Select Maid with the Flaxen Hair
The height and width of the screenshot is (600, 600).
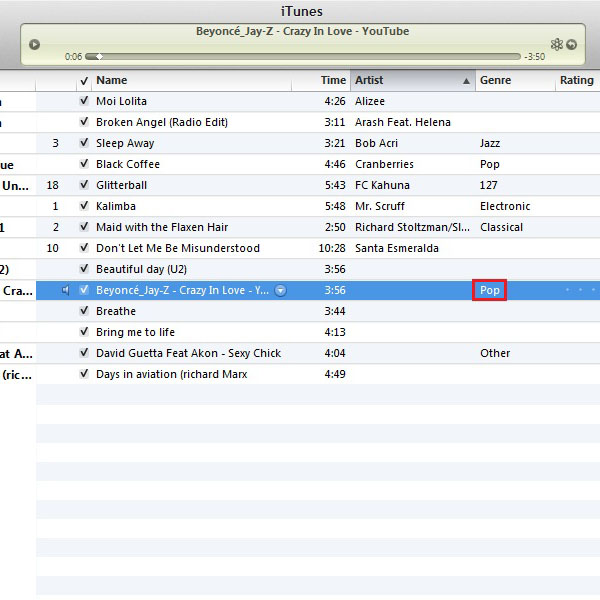click(x=162, y=227)
